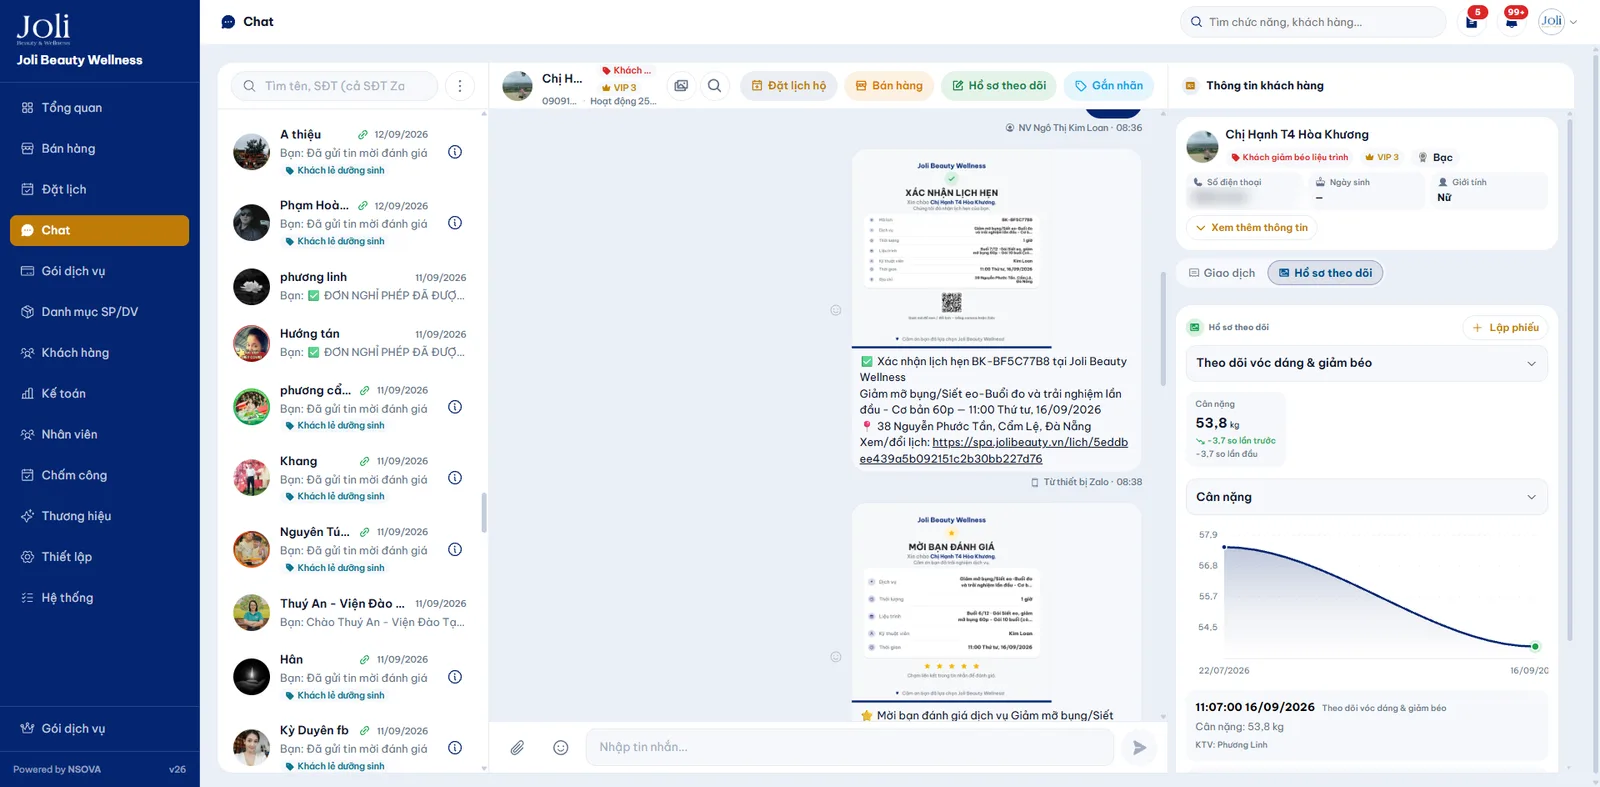Click the reaction smiley beside the appointment confirmation message
The height and width of the screenshot is (787, 1600).
(836, 310)
